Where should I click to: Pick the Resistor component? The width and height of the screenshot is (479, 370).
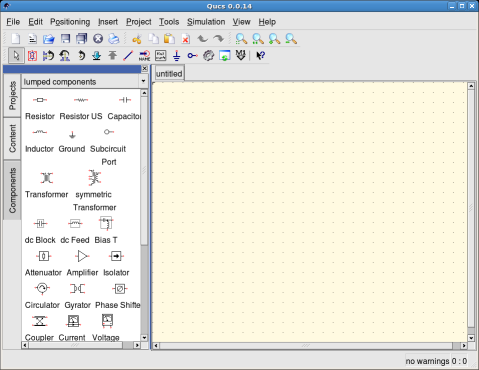(x=40, y=107)
